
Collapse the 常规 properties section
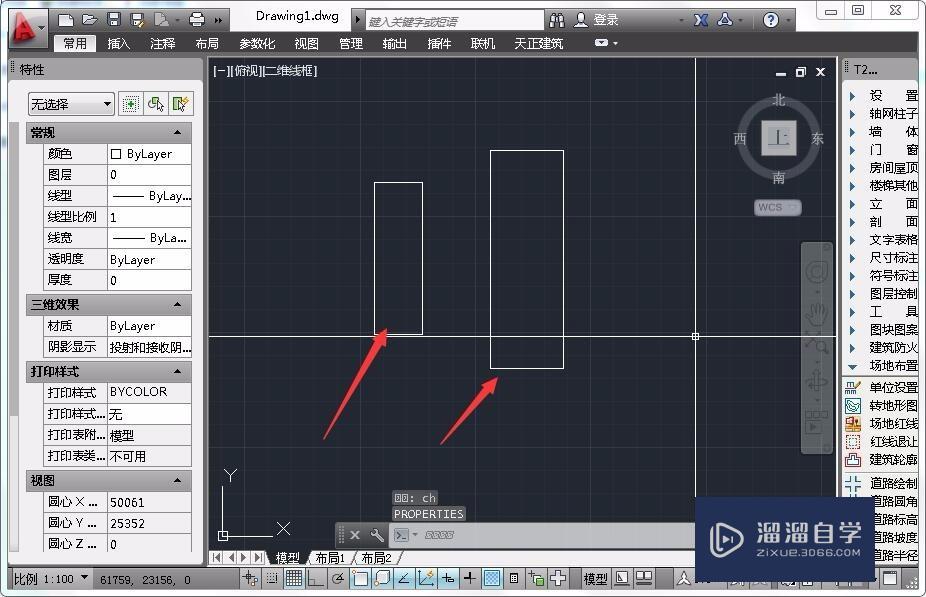[177, 132]
